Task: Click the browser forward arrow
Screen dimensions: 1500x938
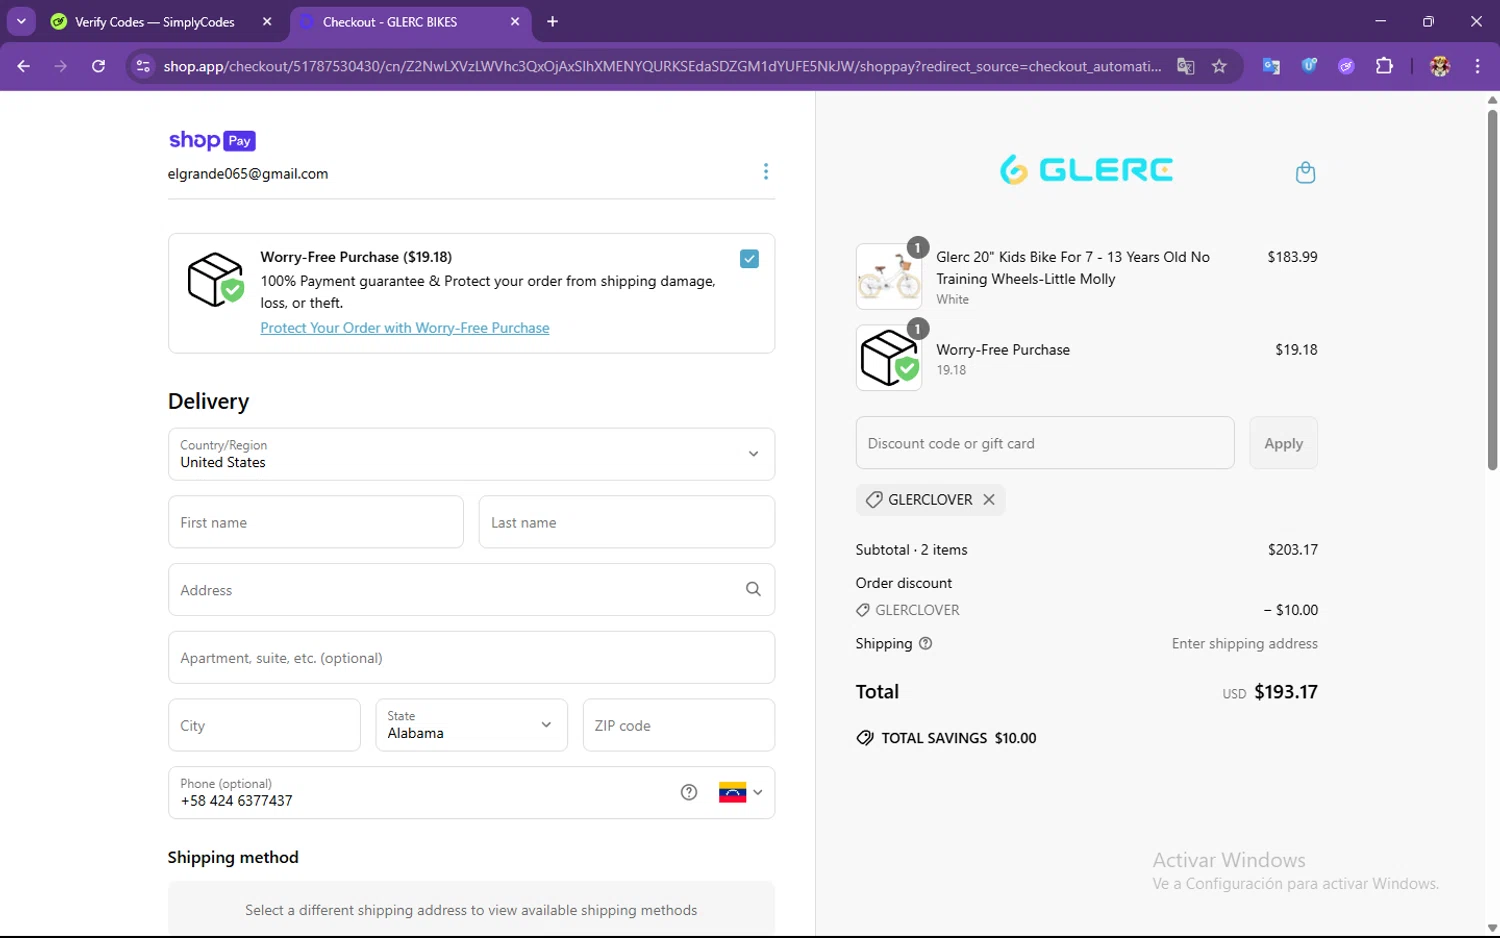Action: click(x=61, y=66)
